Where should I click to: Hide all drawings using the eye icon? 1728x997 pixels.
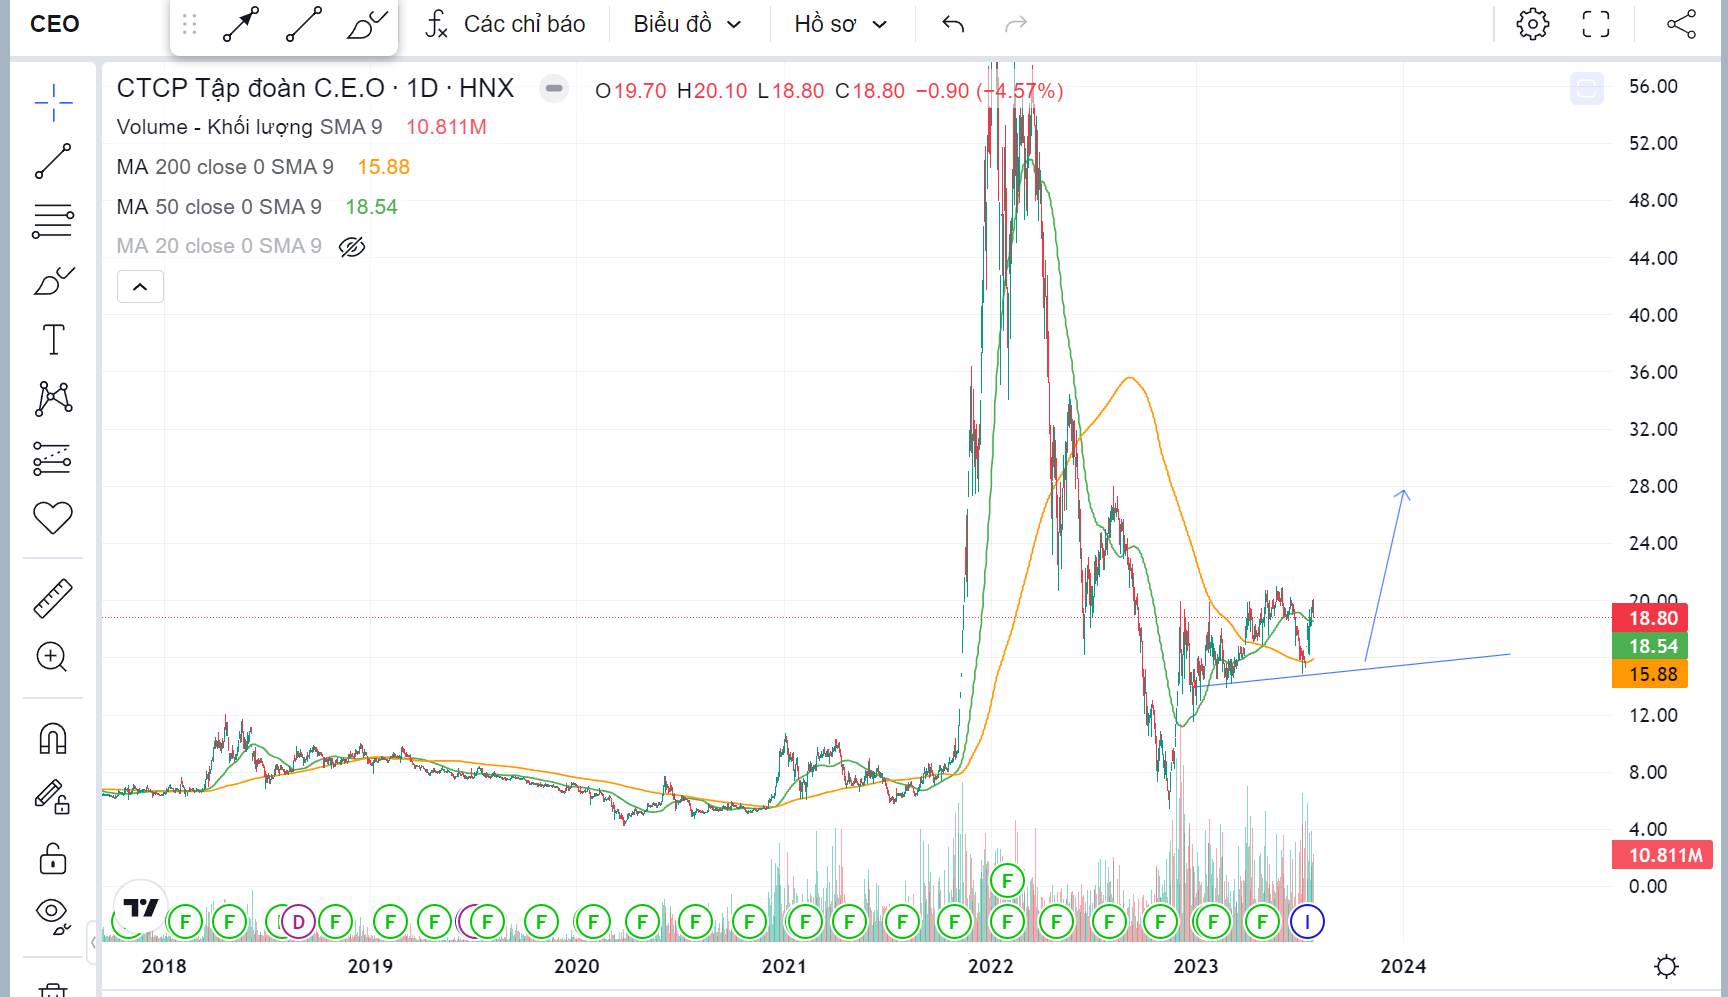(x=53, y=915)
